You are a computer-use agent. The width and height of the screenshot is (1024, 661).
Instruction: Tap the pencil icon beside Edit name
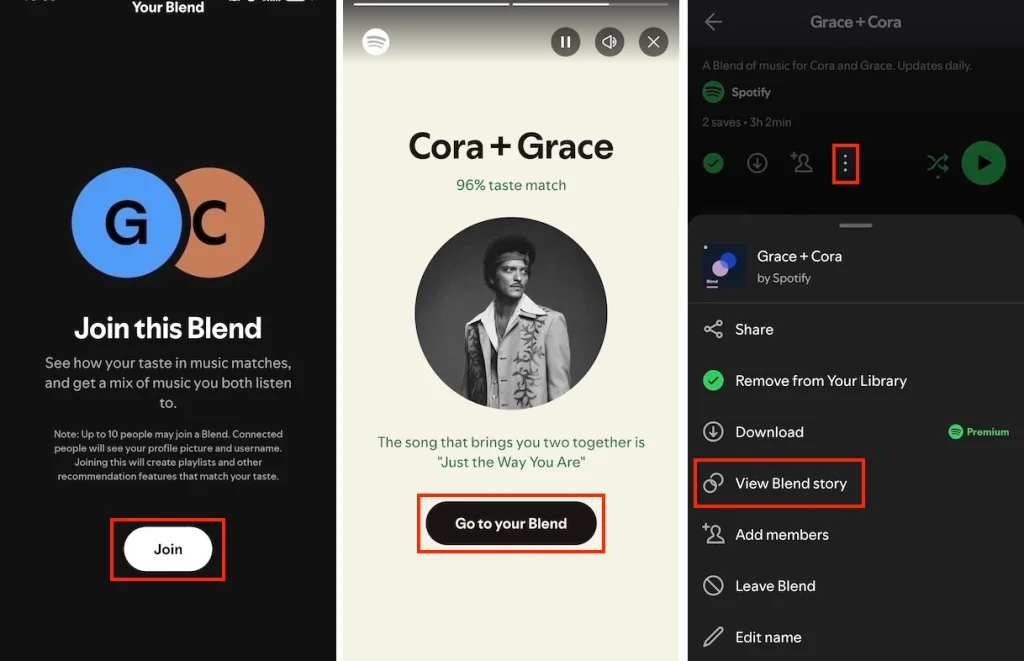[x=713, y=637]
